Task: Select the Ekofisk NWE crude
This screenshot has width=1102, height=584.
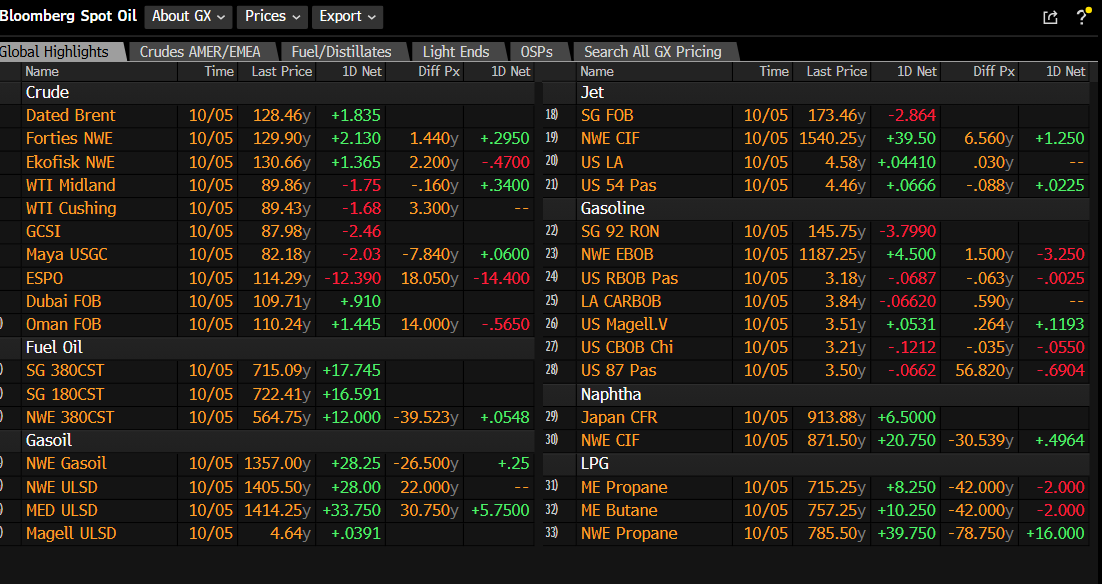Action: (267, 162)
